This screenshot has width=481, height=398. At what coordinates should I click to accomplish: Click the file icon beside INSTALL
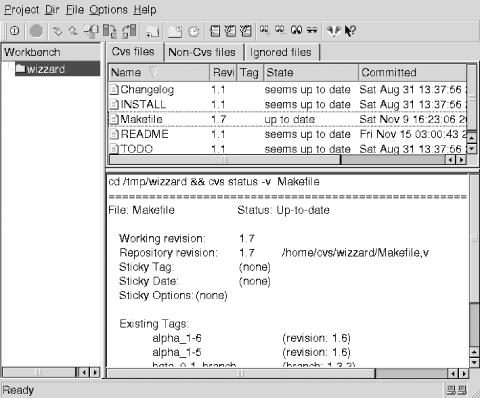click(x=114, y=104)
